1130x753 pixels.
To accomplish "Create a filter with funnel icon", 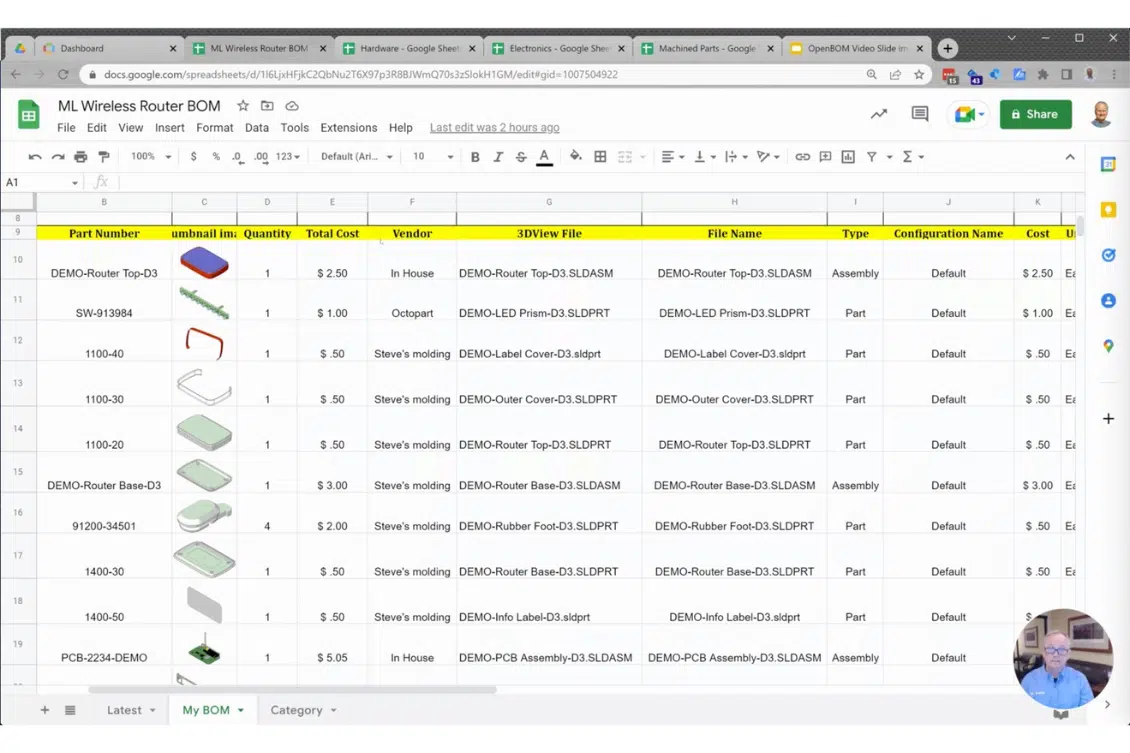I will pos(871,156).
